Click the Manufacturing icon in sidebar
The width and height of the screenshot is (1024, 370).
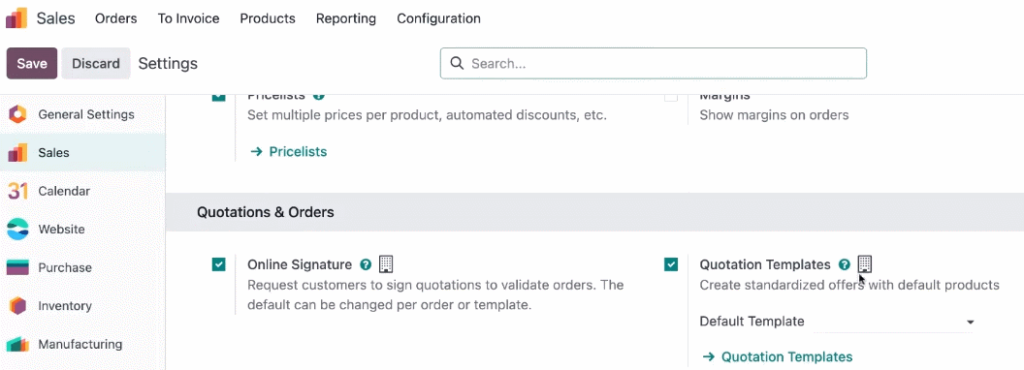18,344
